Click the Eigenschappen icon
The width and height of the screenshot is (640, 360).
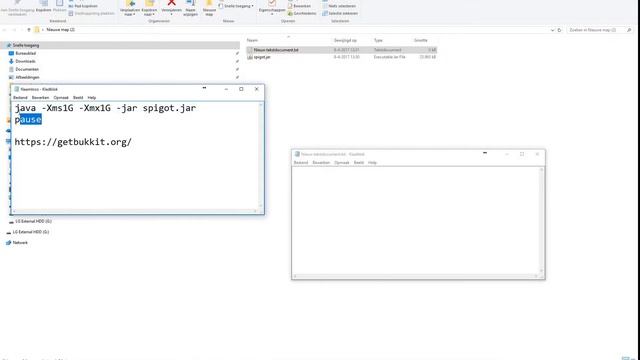[x=271, y=6]
